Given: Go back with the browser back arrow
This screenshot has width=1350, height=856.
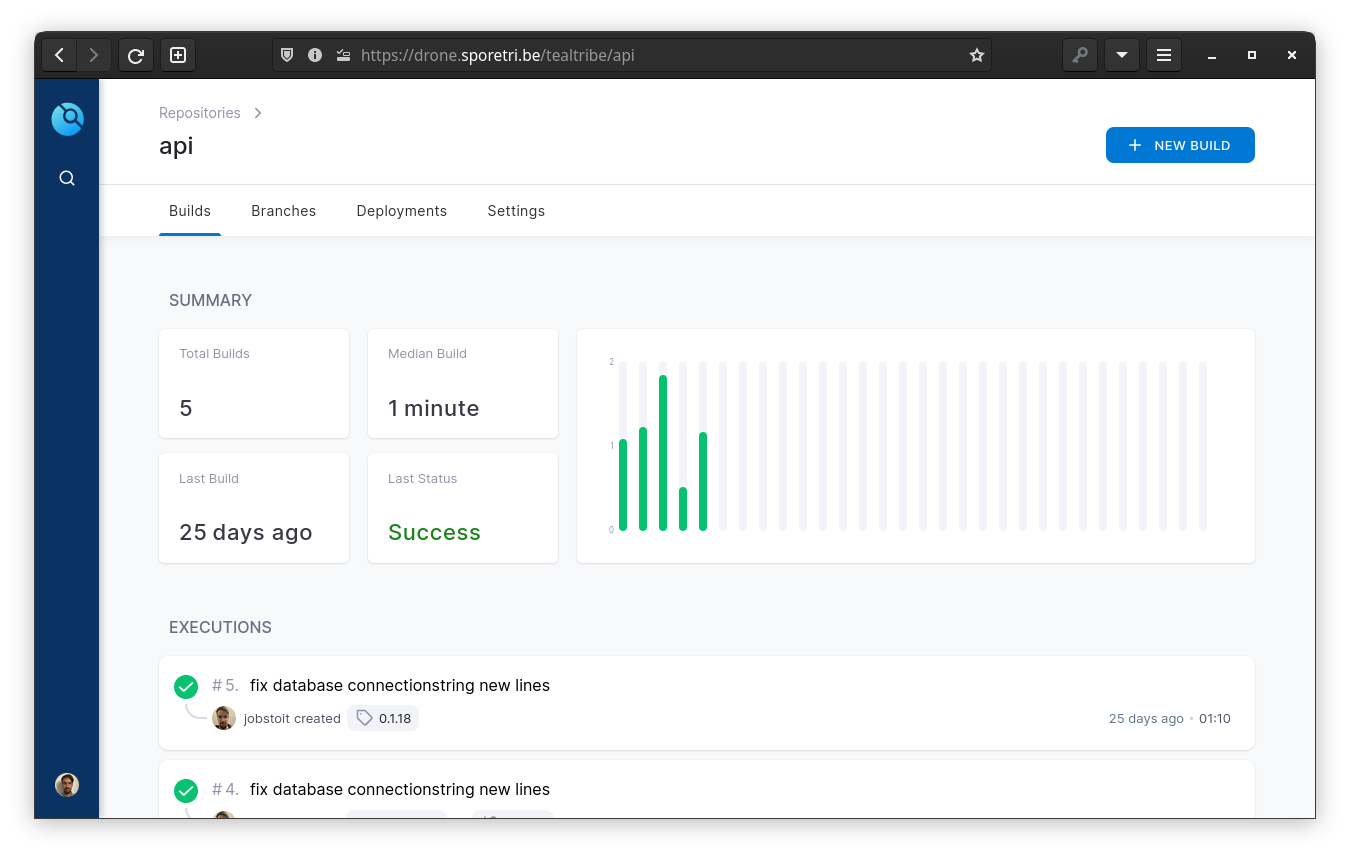Looking at the screenshot, I should point(59,55).
